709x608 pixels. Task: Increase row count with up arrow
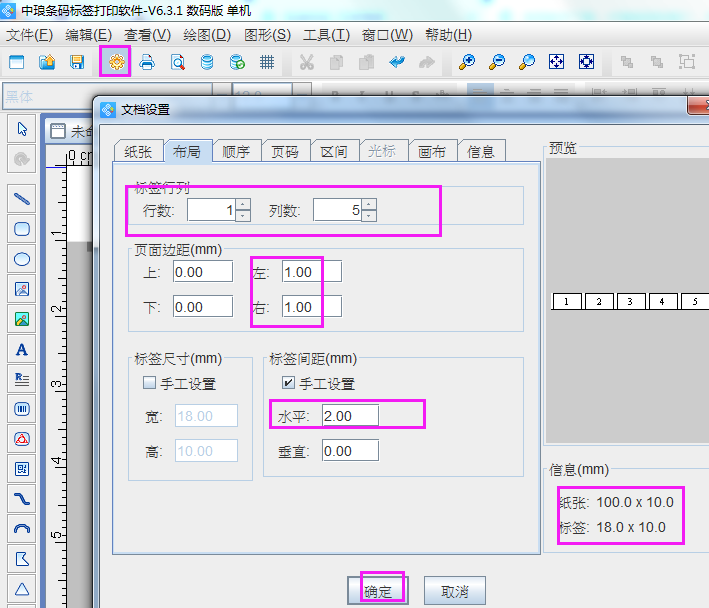click(x=243, y=205)
